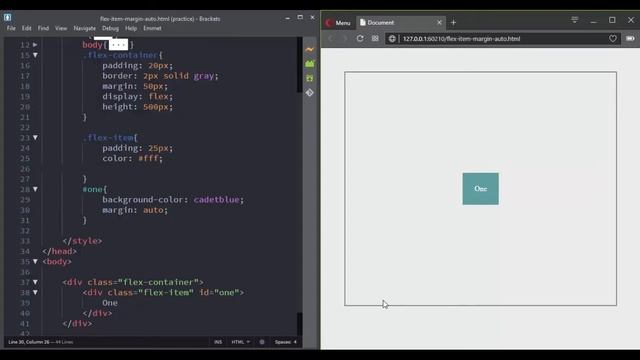Screen dimensions: 640x360
Task: Open the View menu in Brackets
Action: pyautogui.click(x=61, y=28)
